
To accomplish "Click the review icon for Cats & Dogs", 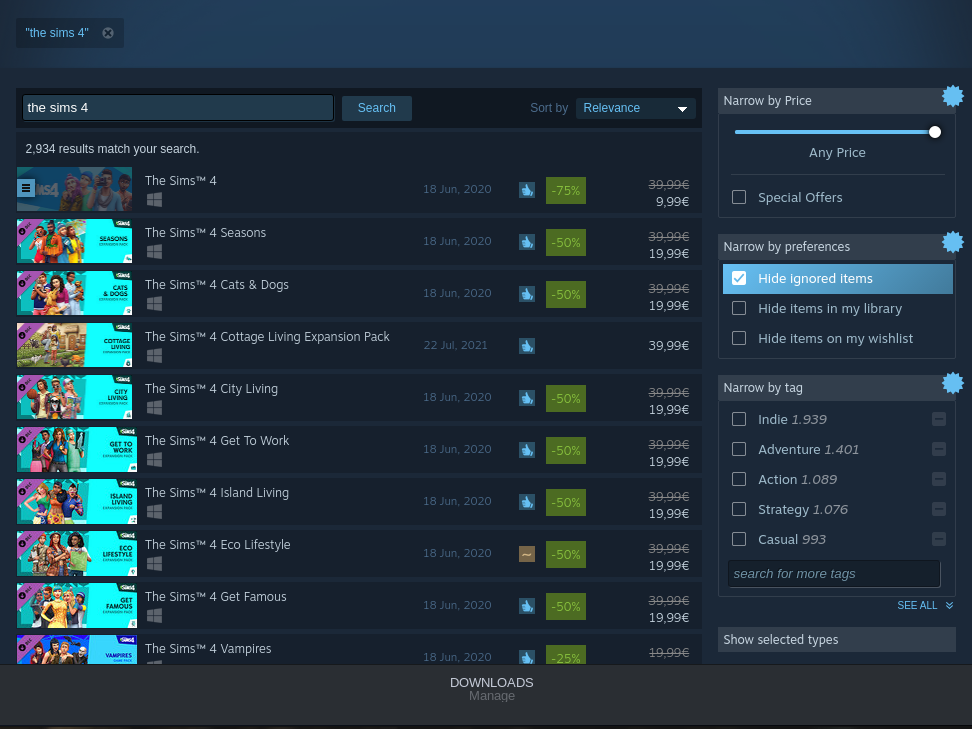I will point(527,294).
